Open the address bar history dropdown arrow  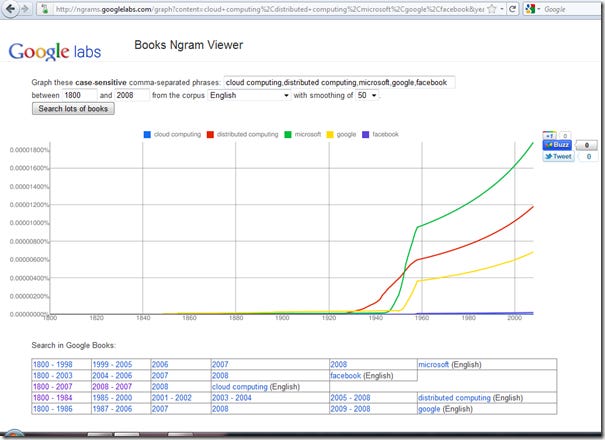(x=502, y=9)
